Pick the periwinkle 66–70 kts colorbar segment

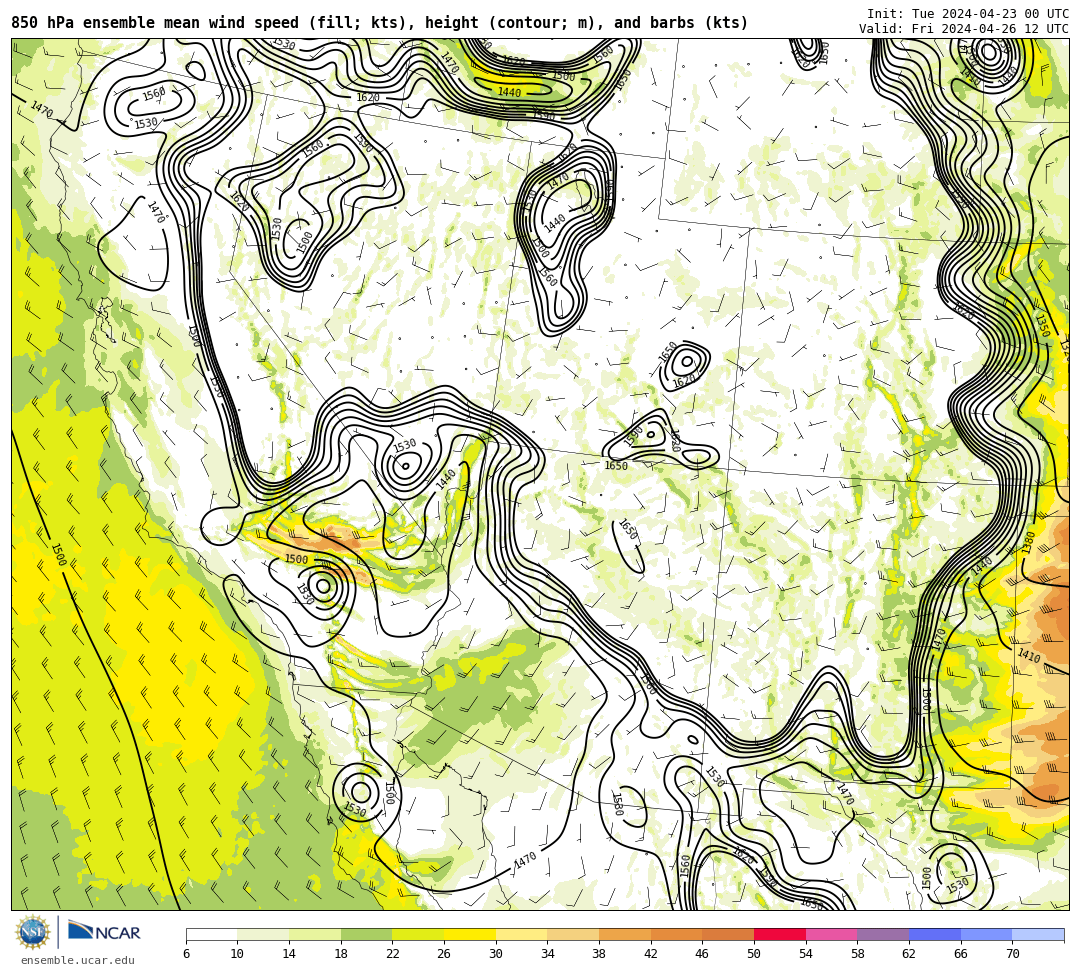click(x=986, y=934)
